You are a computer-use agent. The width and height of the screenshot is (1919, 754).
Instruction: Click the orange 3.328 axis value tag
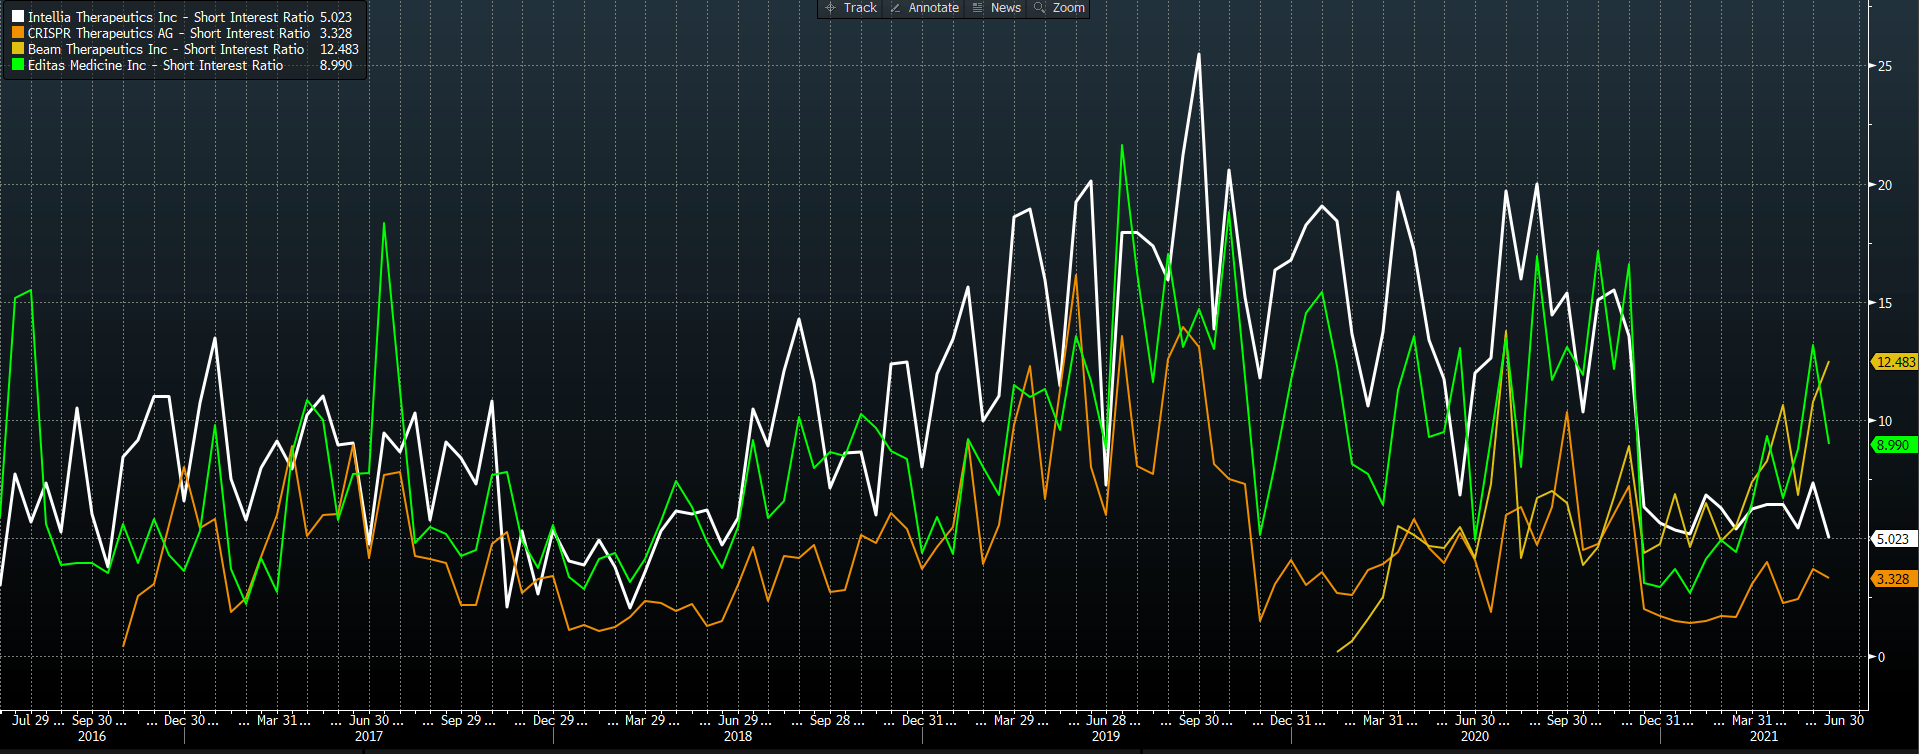click(x=1892, y=579)
